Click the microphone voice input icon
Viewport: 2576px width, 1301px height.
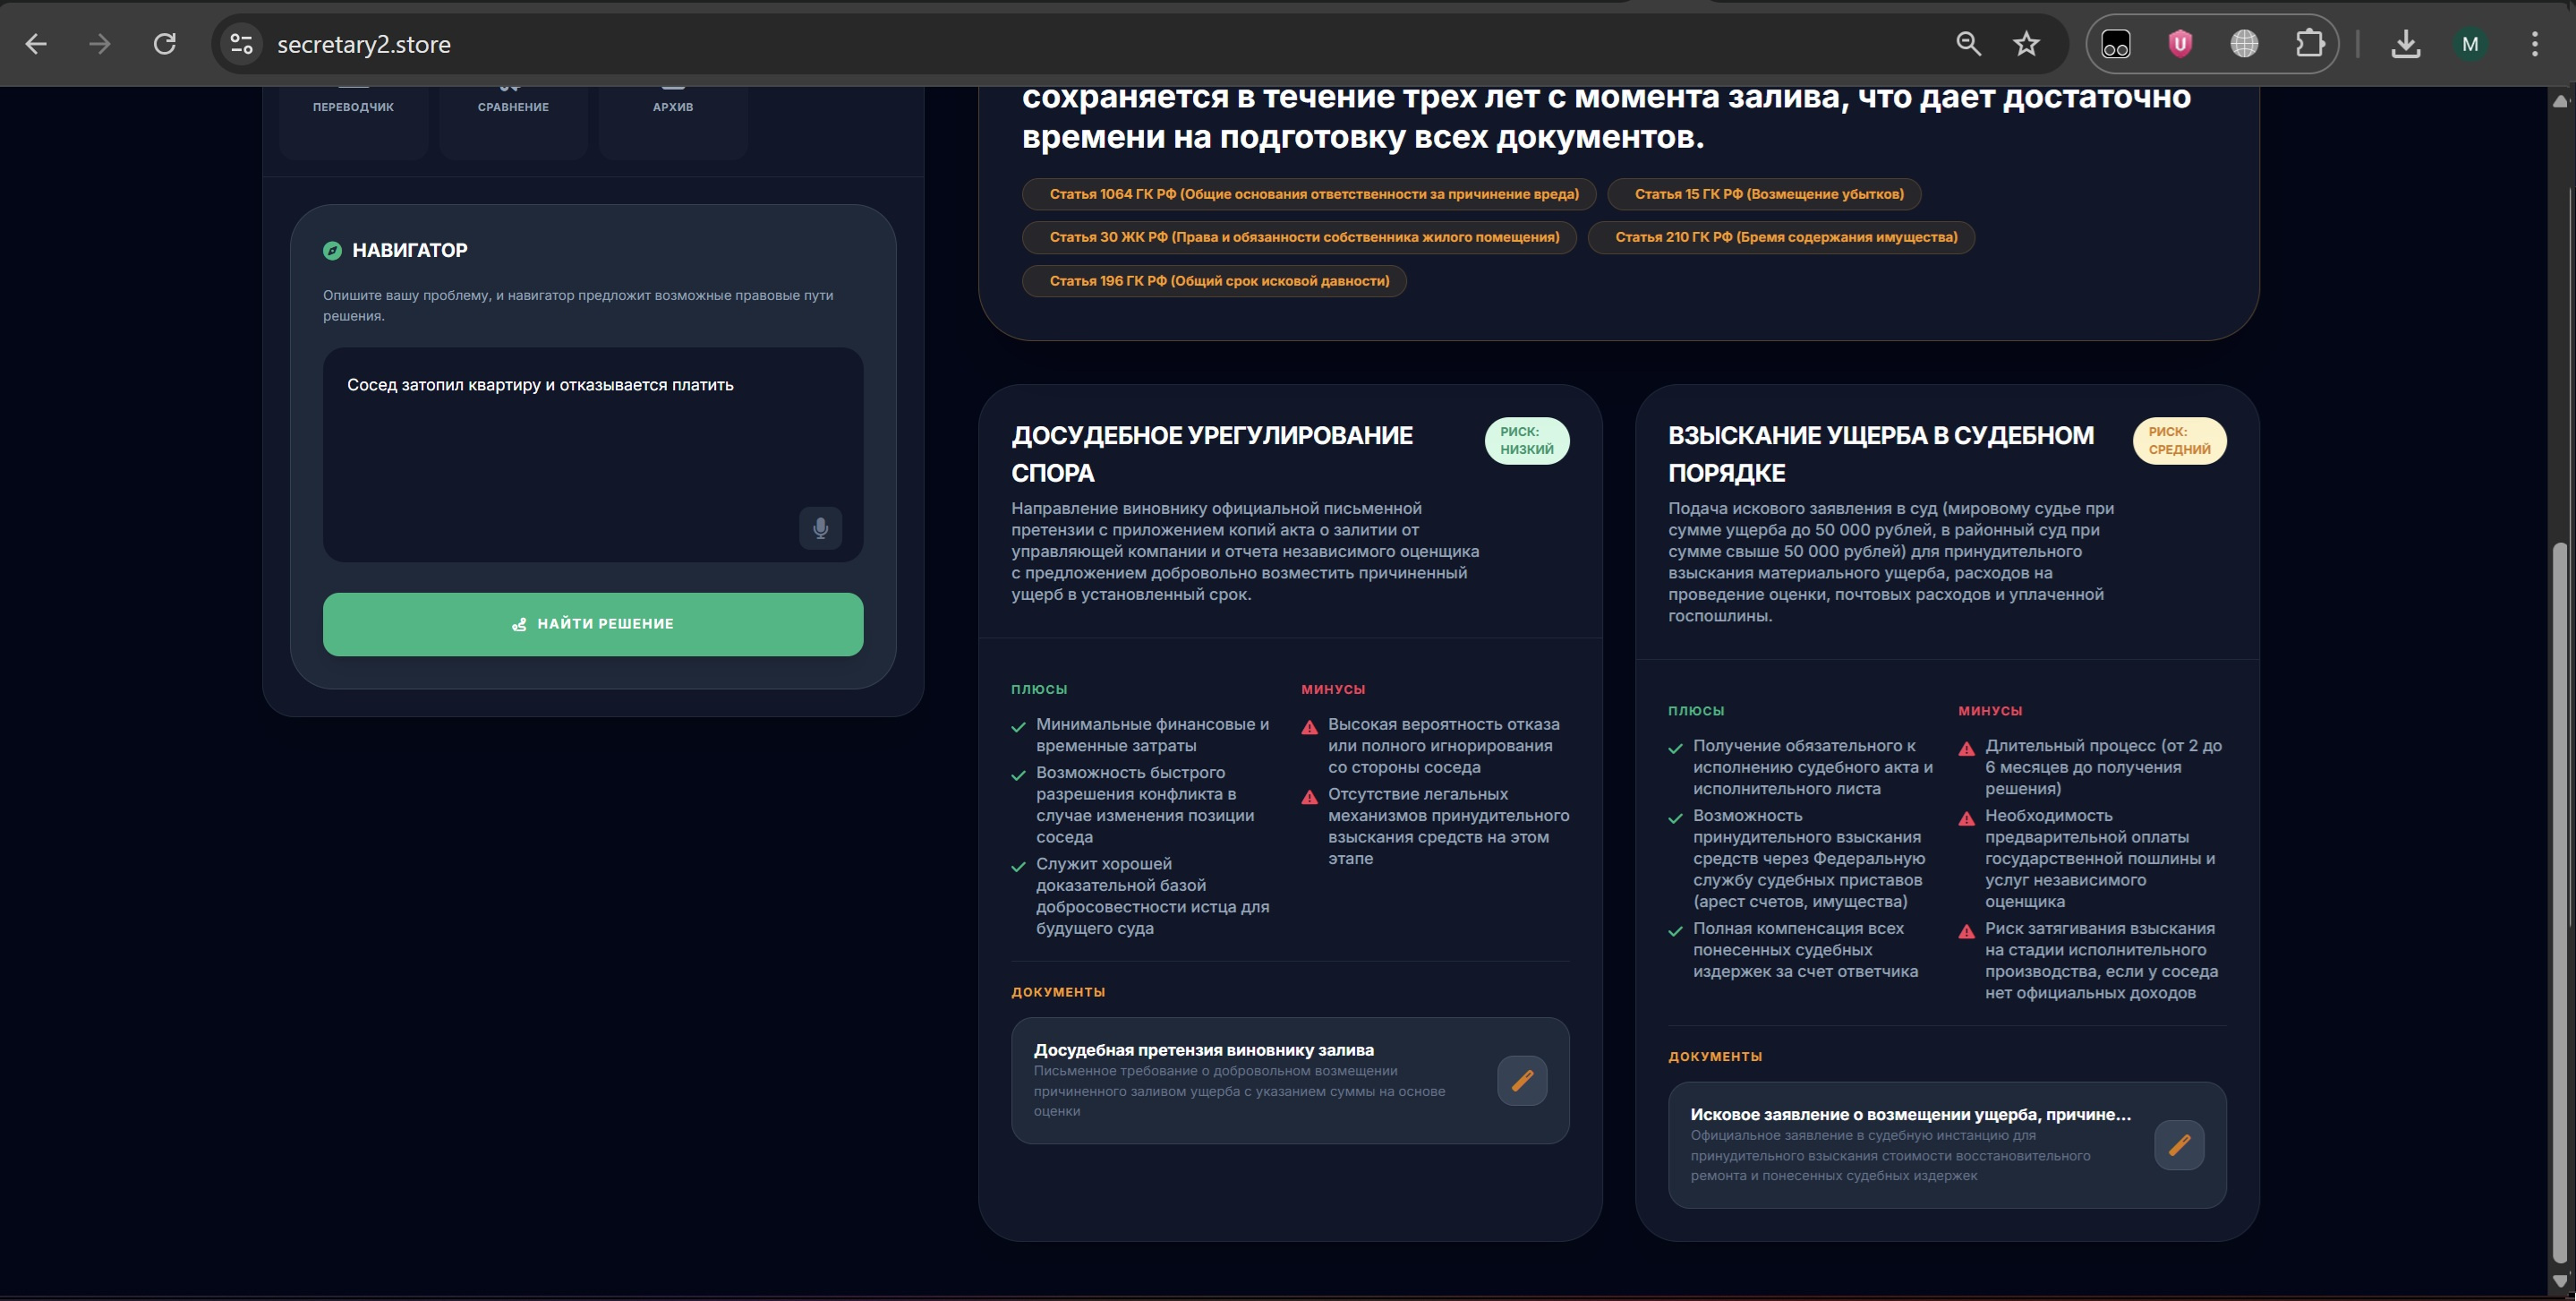point(820,528)
